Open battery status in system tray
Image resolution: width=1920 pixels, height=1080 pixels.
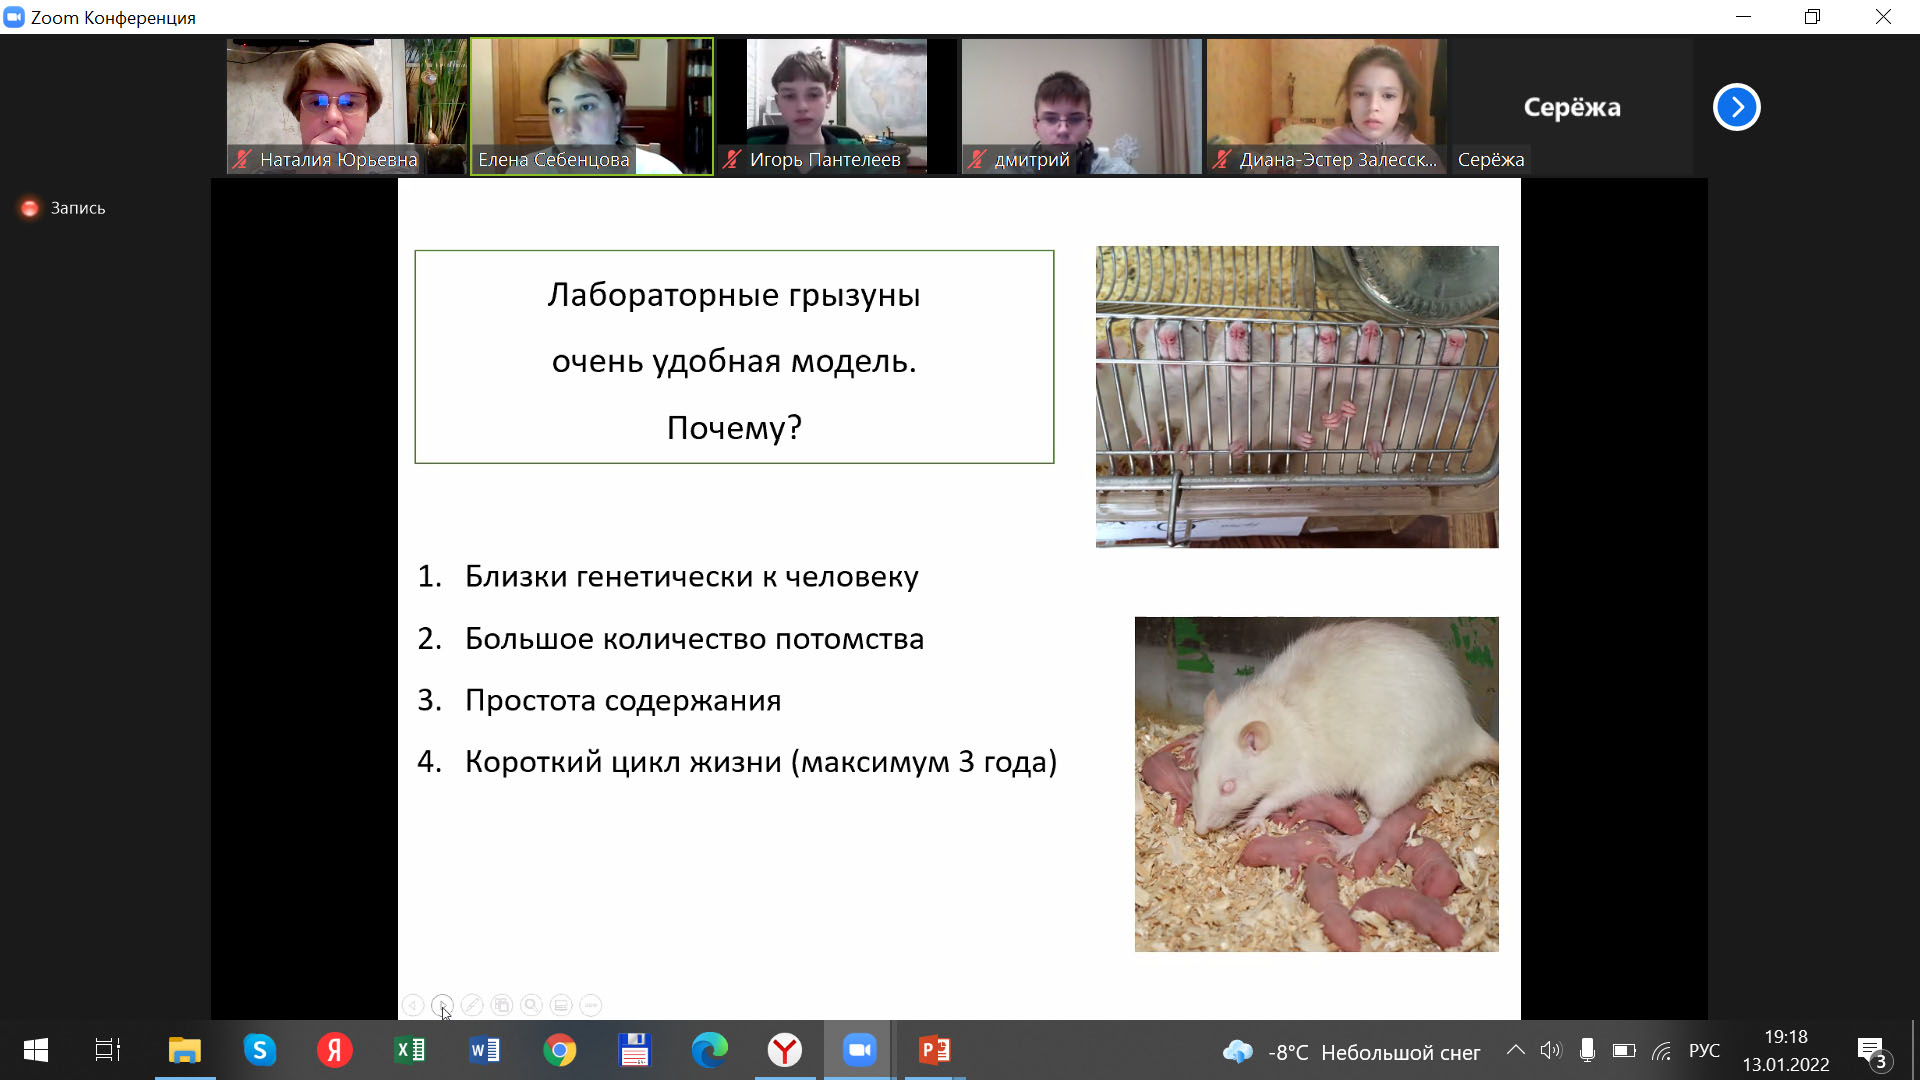(x=1624, y=1050)
